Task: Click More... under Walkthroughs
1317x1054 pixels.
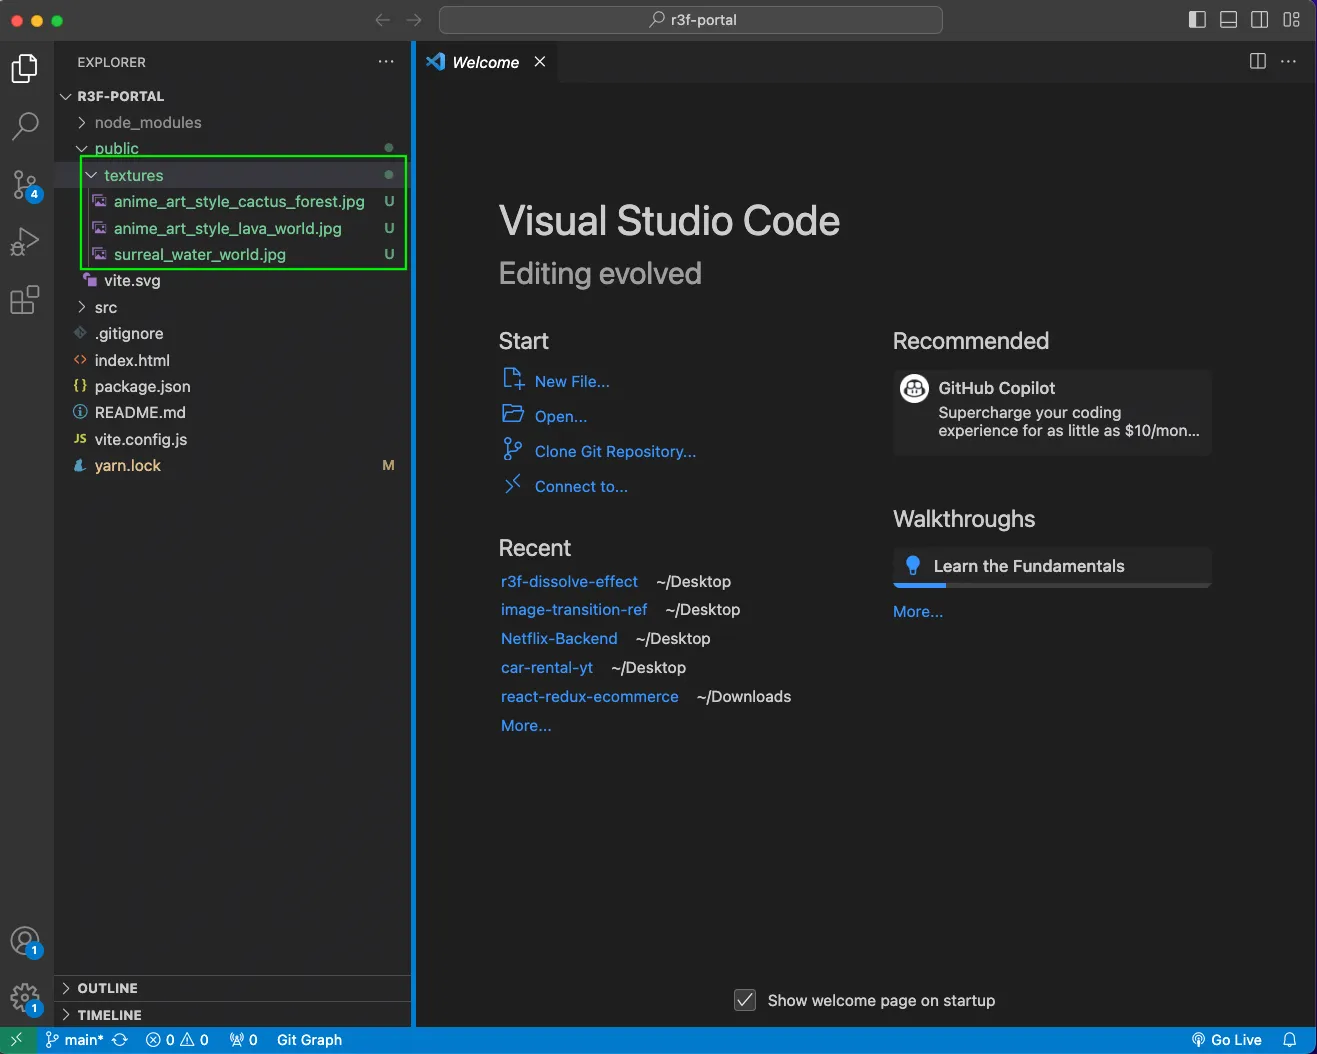Action: pos(918,611)
